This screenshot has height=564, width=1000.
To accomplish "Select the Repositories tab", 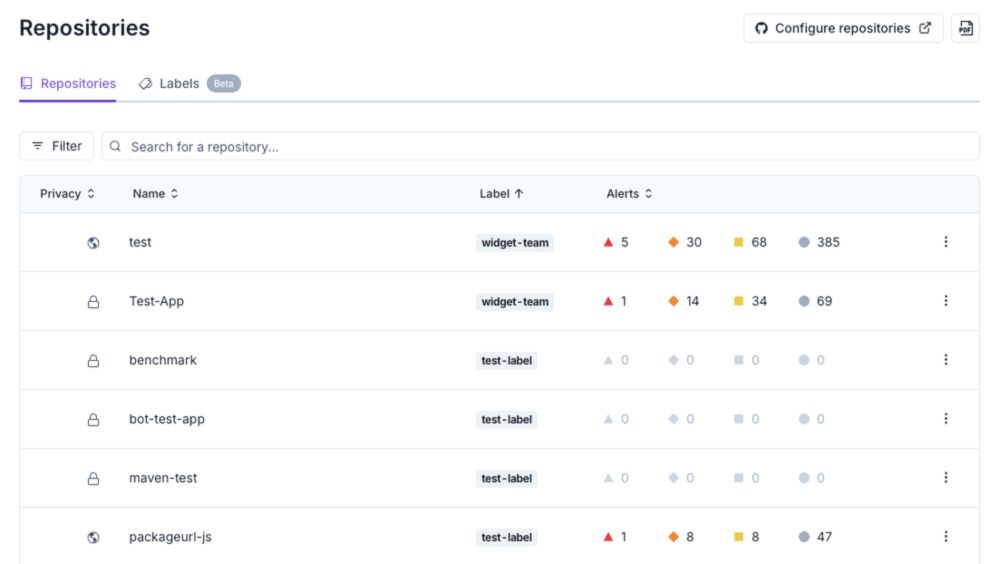I will tap(68, 84).
